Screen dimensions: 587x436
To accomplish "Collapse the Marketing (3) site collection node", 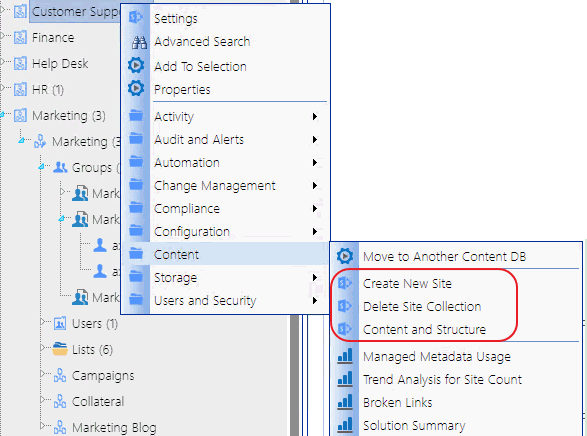I will pyautogui.click(x=2, y=114).
